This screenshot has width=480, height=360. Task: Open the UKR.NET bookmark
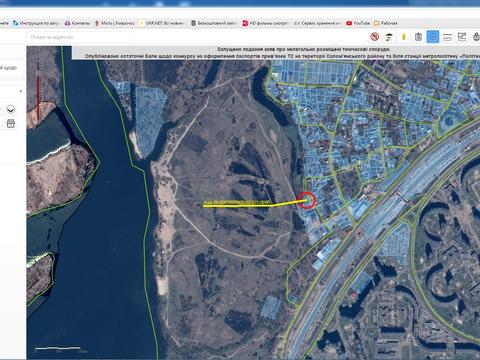(162, 23)
